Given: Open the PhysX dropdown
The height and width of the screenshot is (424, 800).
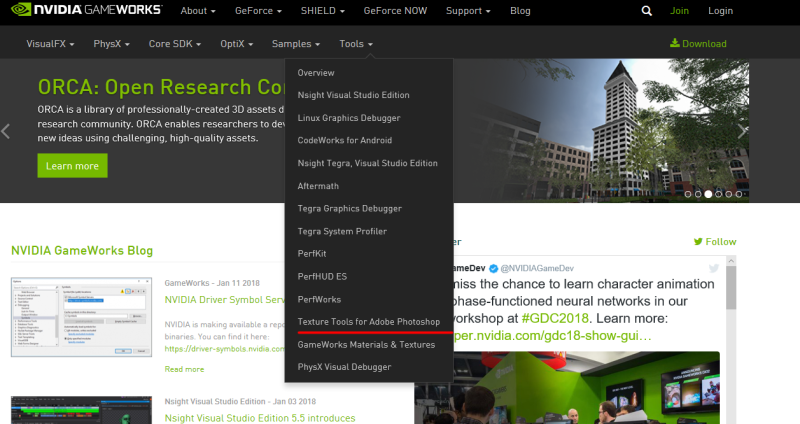Looking at the screenshot, I should point(111,44).
